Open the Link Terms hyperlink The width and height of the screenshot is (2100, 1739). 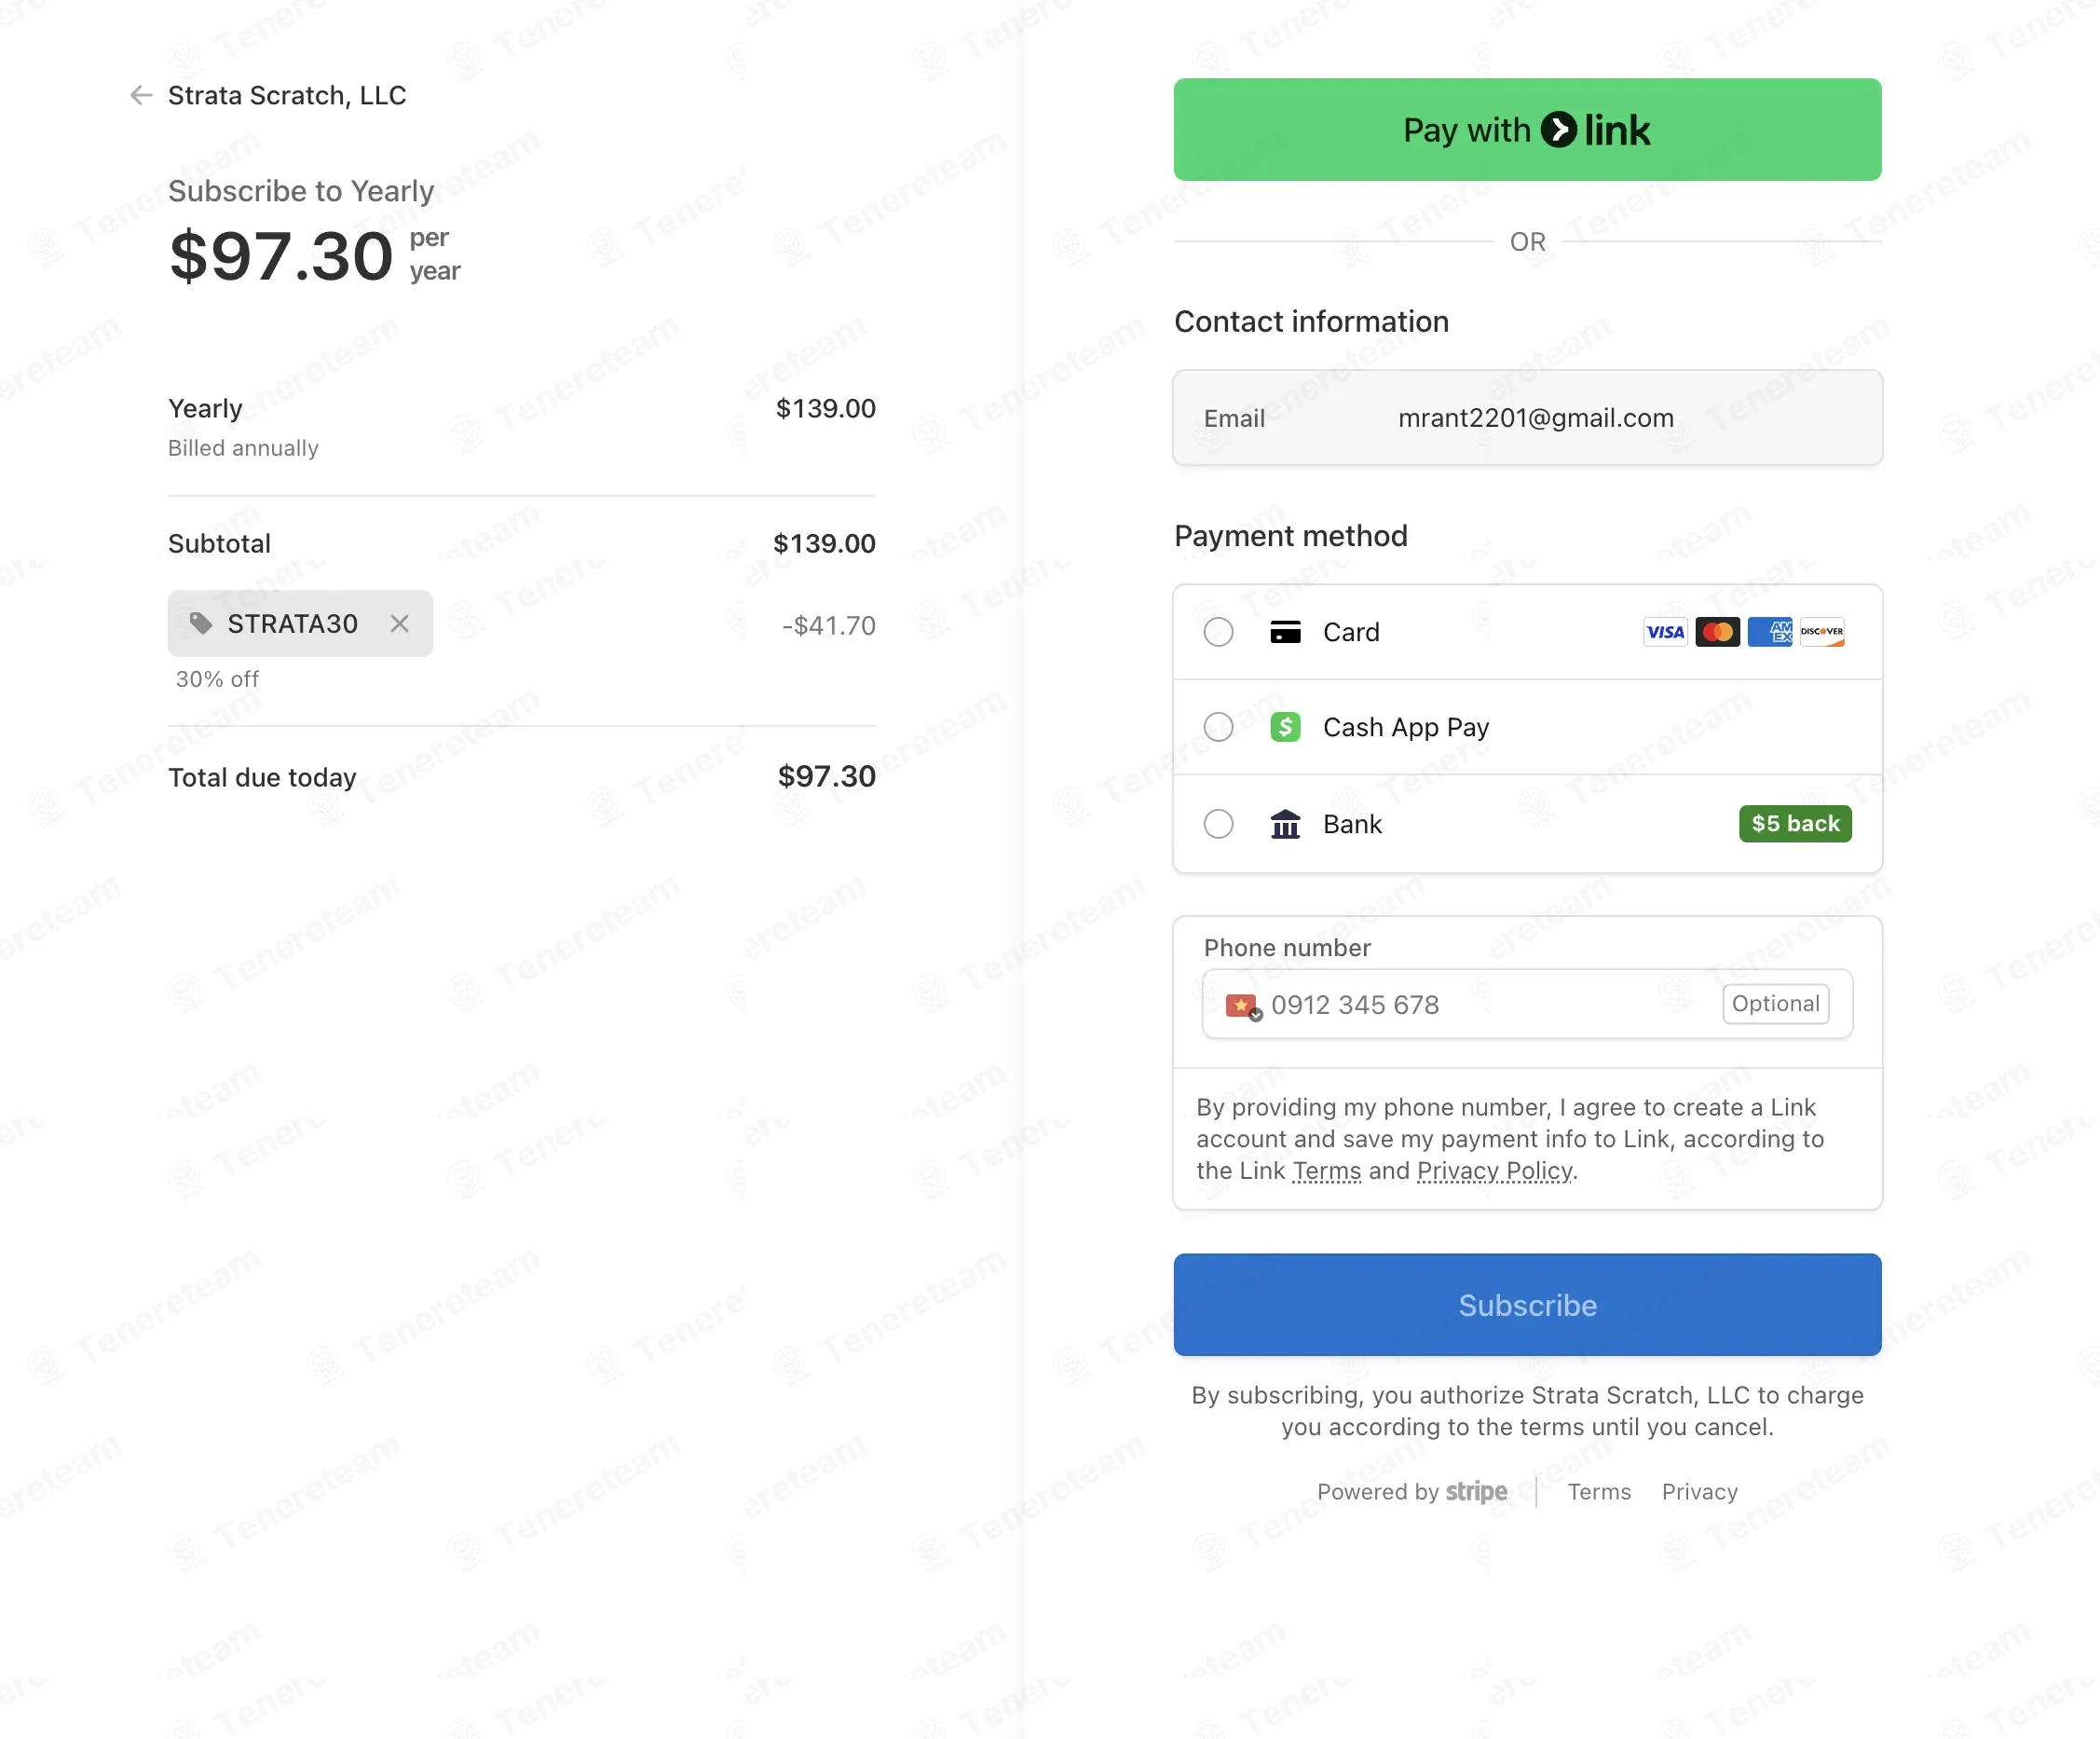pyautogui.click(x=1326, y=1170)
